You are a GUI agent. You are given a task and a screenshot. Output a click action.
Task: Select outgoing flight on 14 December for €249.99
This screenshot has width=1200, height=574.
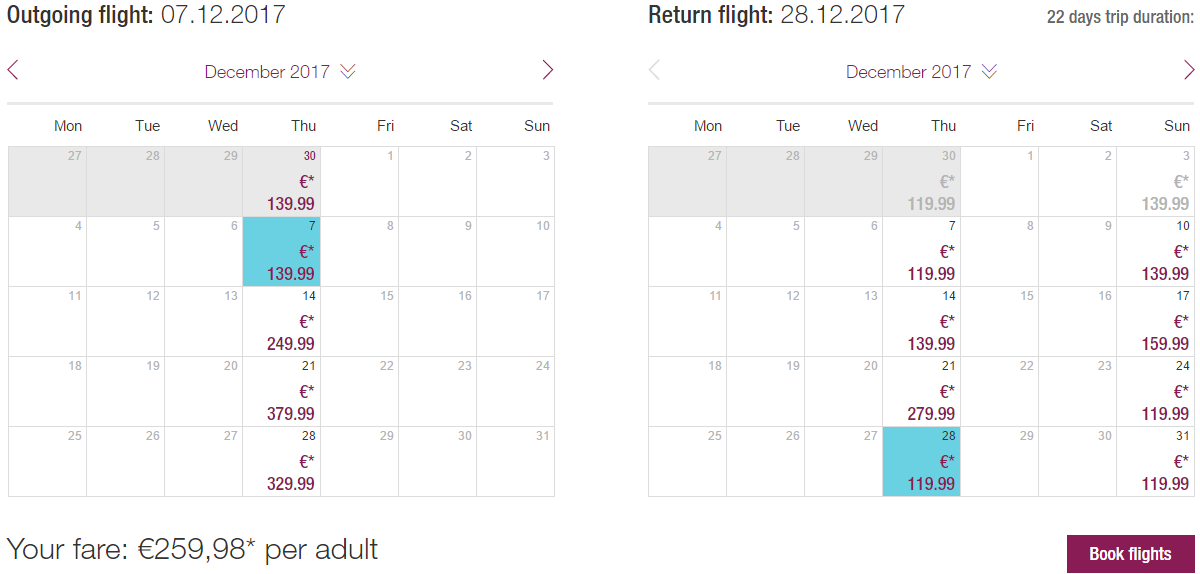tap(282, 322)
